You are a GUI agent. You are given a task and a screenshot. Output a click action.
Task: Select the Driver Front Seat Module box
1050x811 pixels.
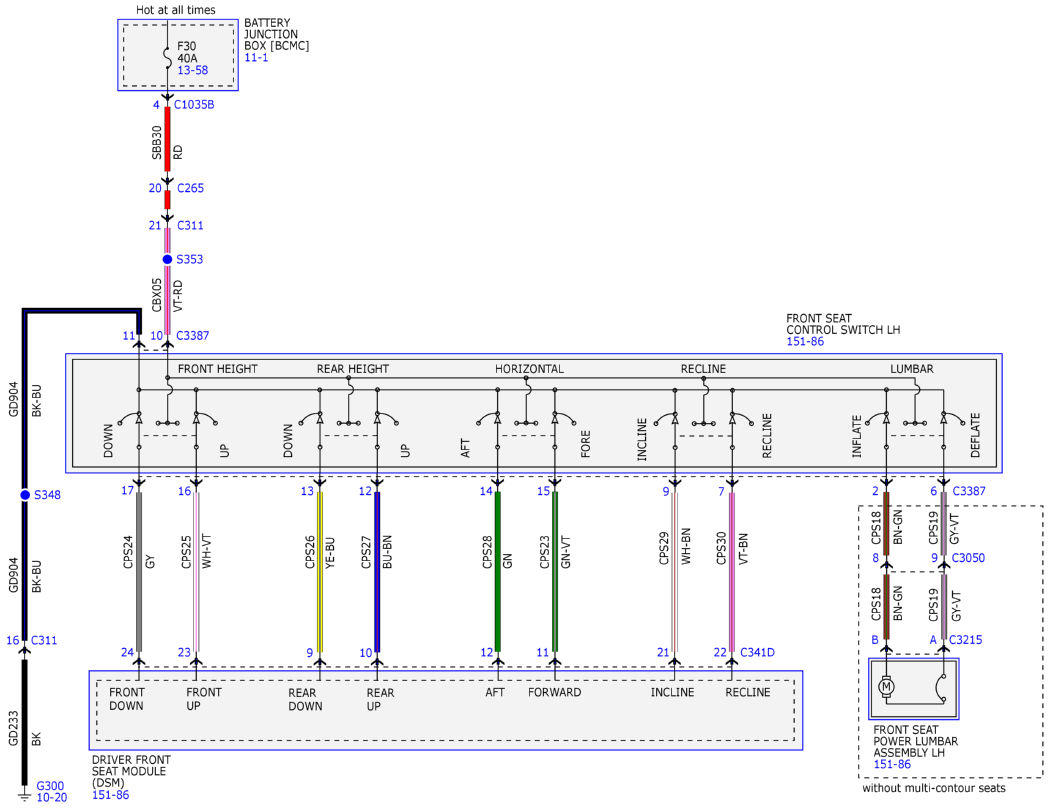point(446,711)
